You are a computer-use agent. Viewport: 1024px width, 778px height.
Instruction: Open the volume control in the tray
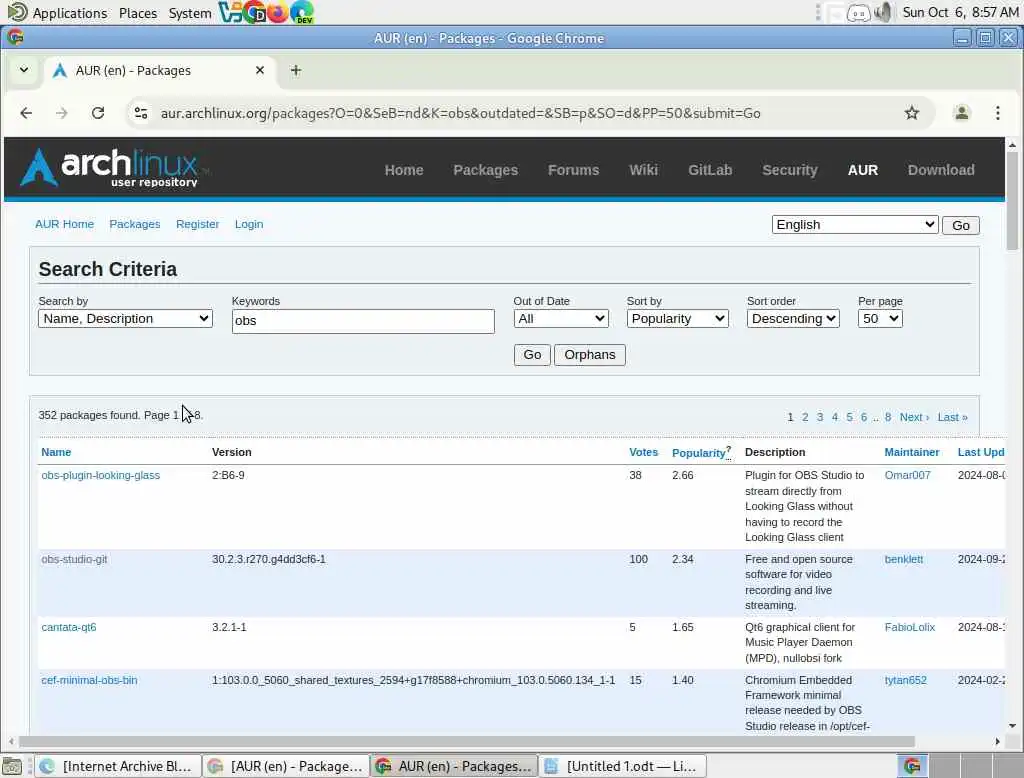(x=883, y=12)
